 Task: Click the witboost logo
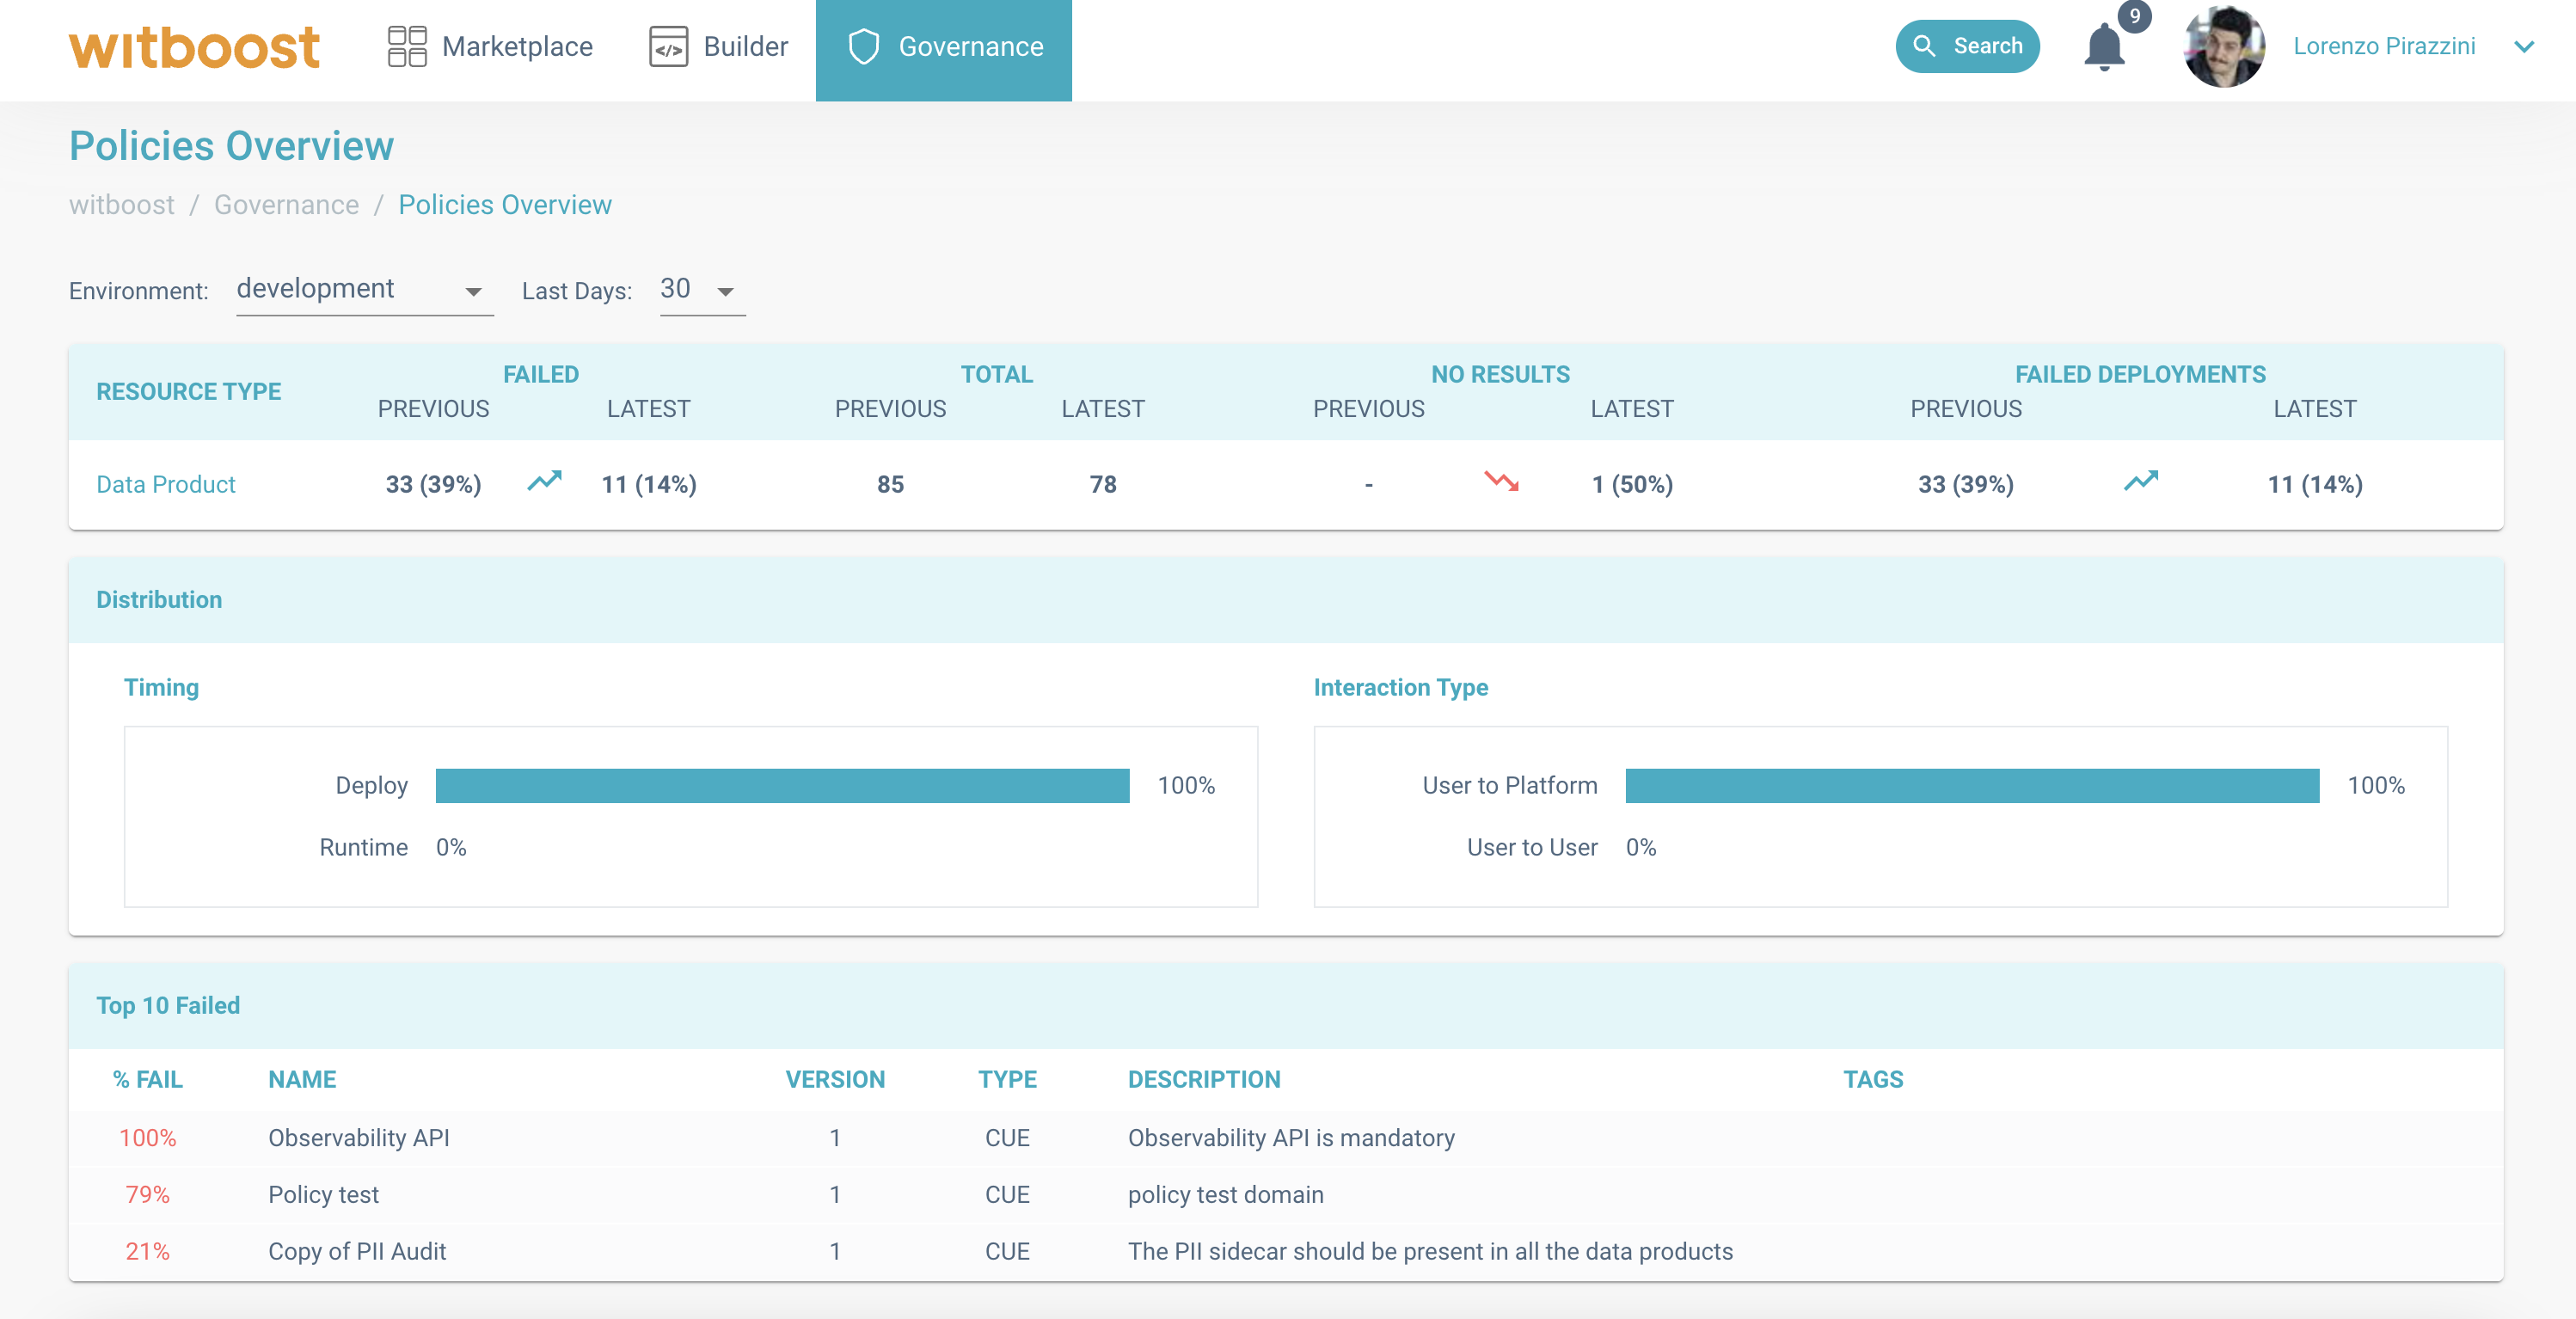pos(194,47)
